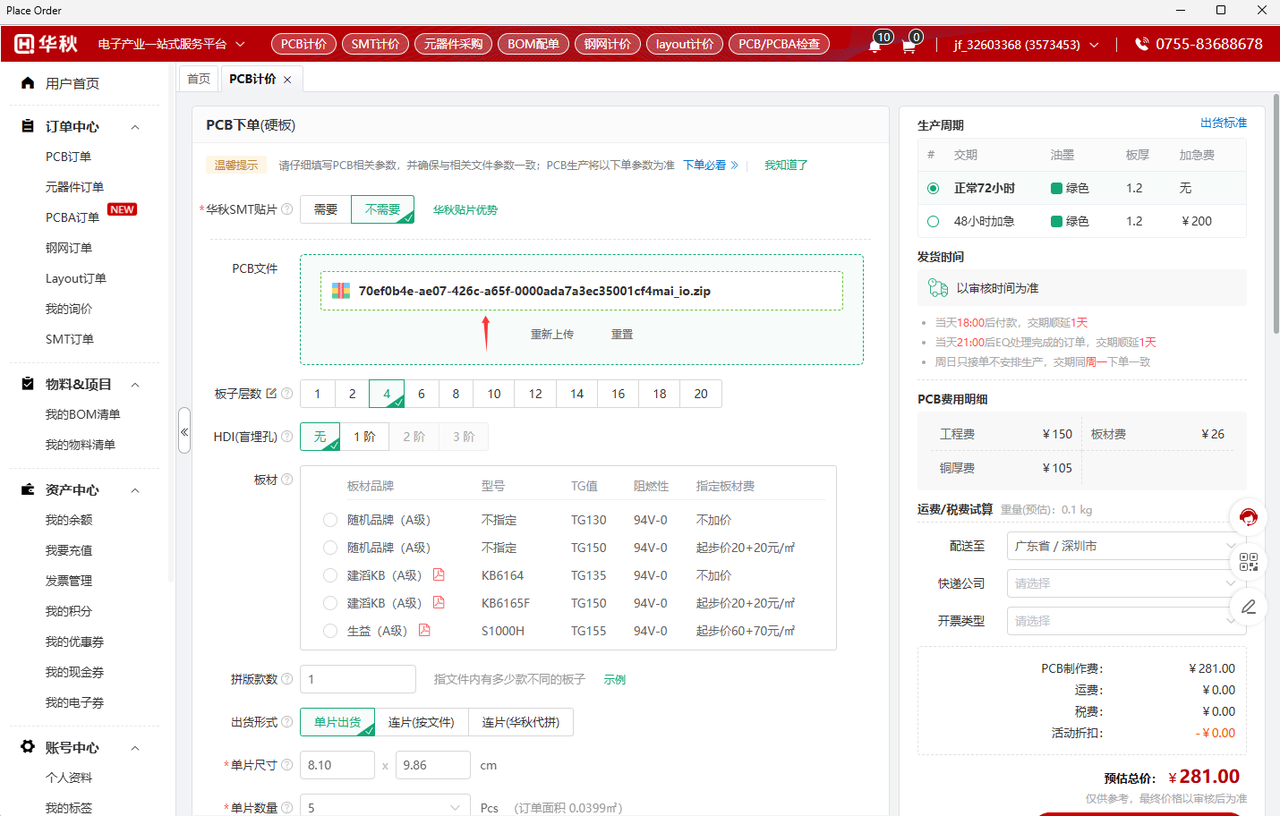Choose 随机品牌 TG130 material option
1280x816 pixels.
click(330, 520)
